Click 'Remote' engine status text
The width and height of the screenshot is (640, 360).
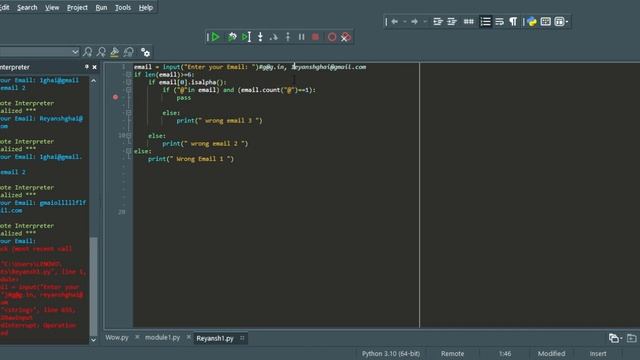pos(452,353)
